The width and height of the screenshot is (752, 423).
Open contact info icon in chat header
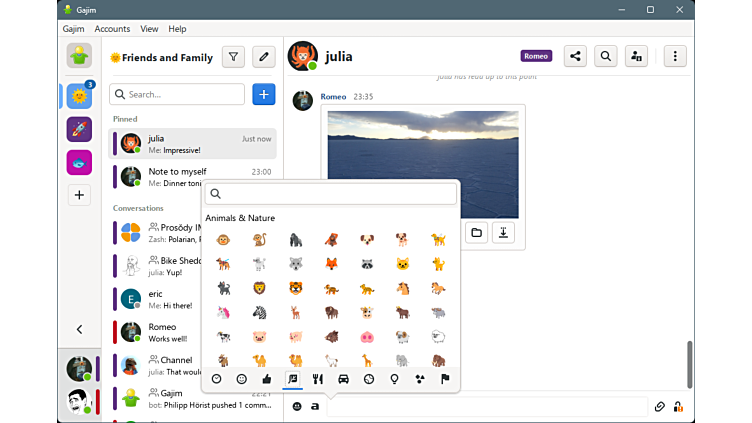pyautogui.click(x=636, y=56)
